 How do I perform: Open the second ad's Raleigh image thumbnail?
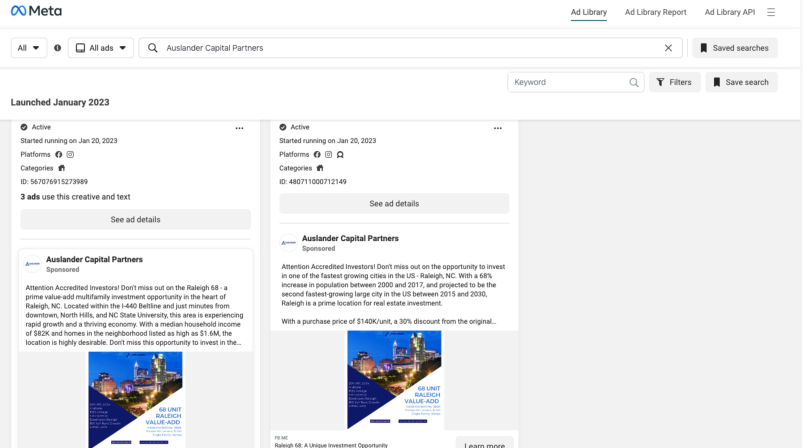[x=394, y=380]
